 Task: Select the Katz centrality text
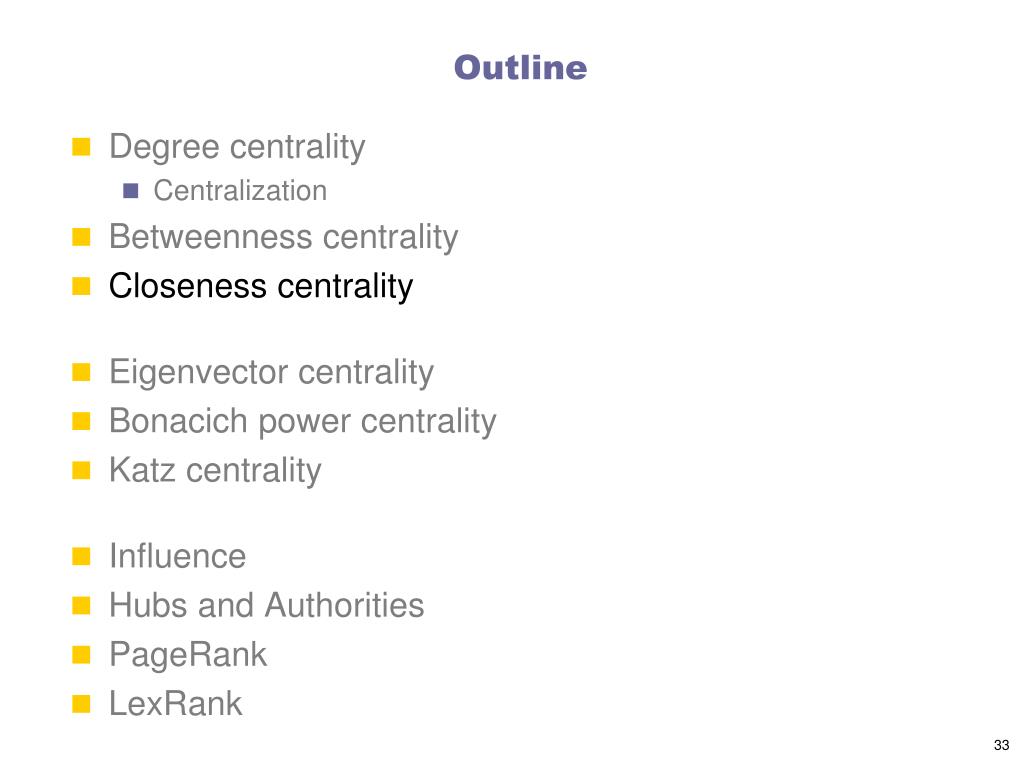click(216, 471)
